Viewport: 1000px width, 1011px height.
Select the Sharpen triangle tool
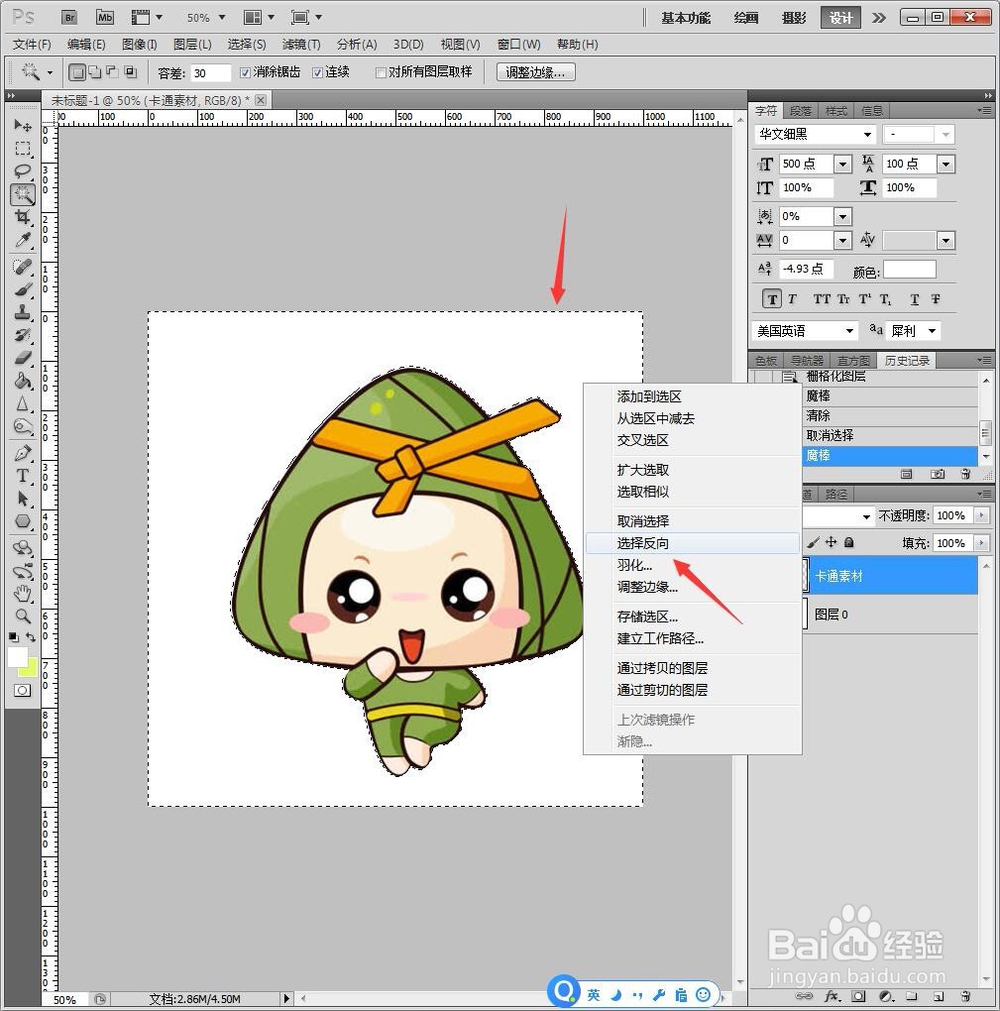pyautogui.click(x=23, y=404)
